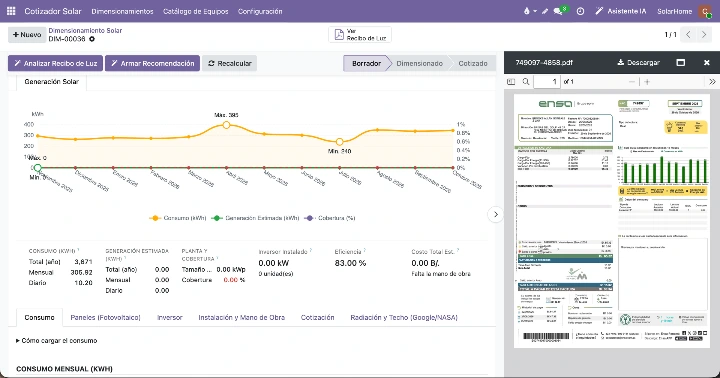This screenshot has height=378, width=720.
Task: Click the Recalcular button
Action: click(230, 63)
